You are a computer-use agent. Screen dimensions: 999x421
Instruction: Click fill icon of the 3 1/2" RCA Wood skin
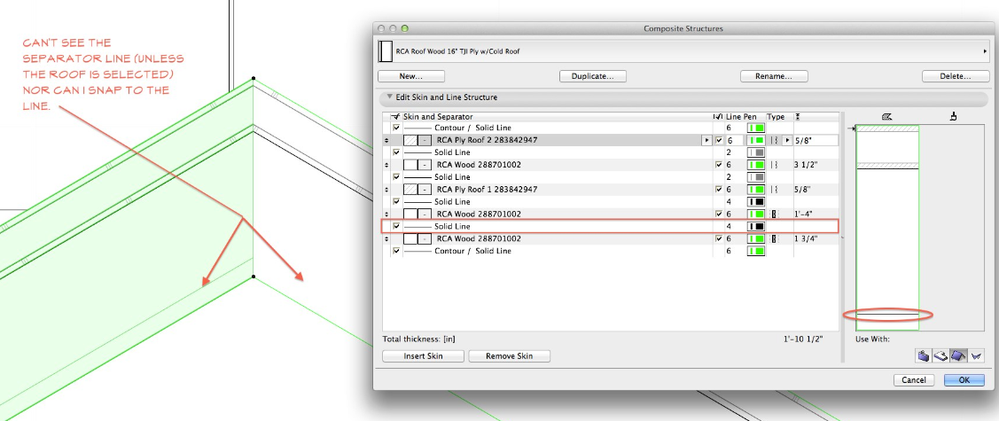click(x=410, y=165)
